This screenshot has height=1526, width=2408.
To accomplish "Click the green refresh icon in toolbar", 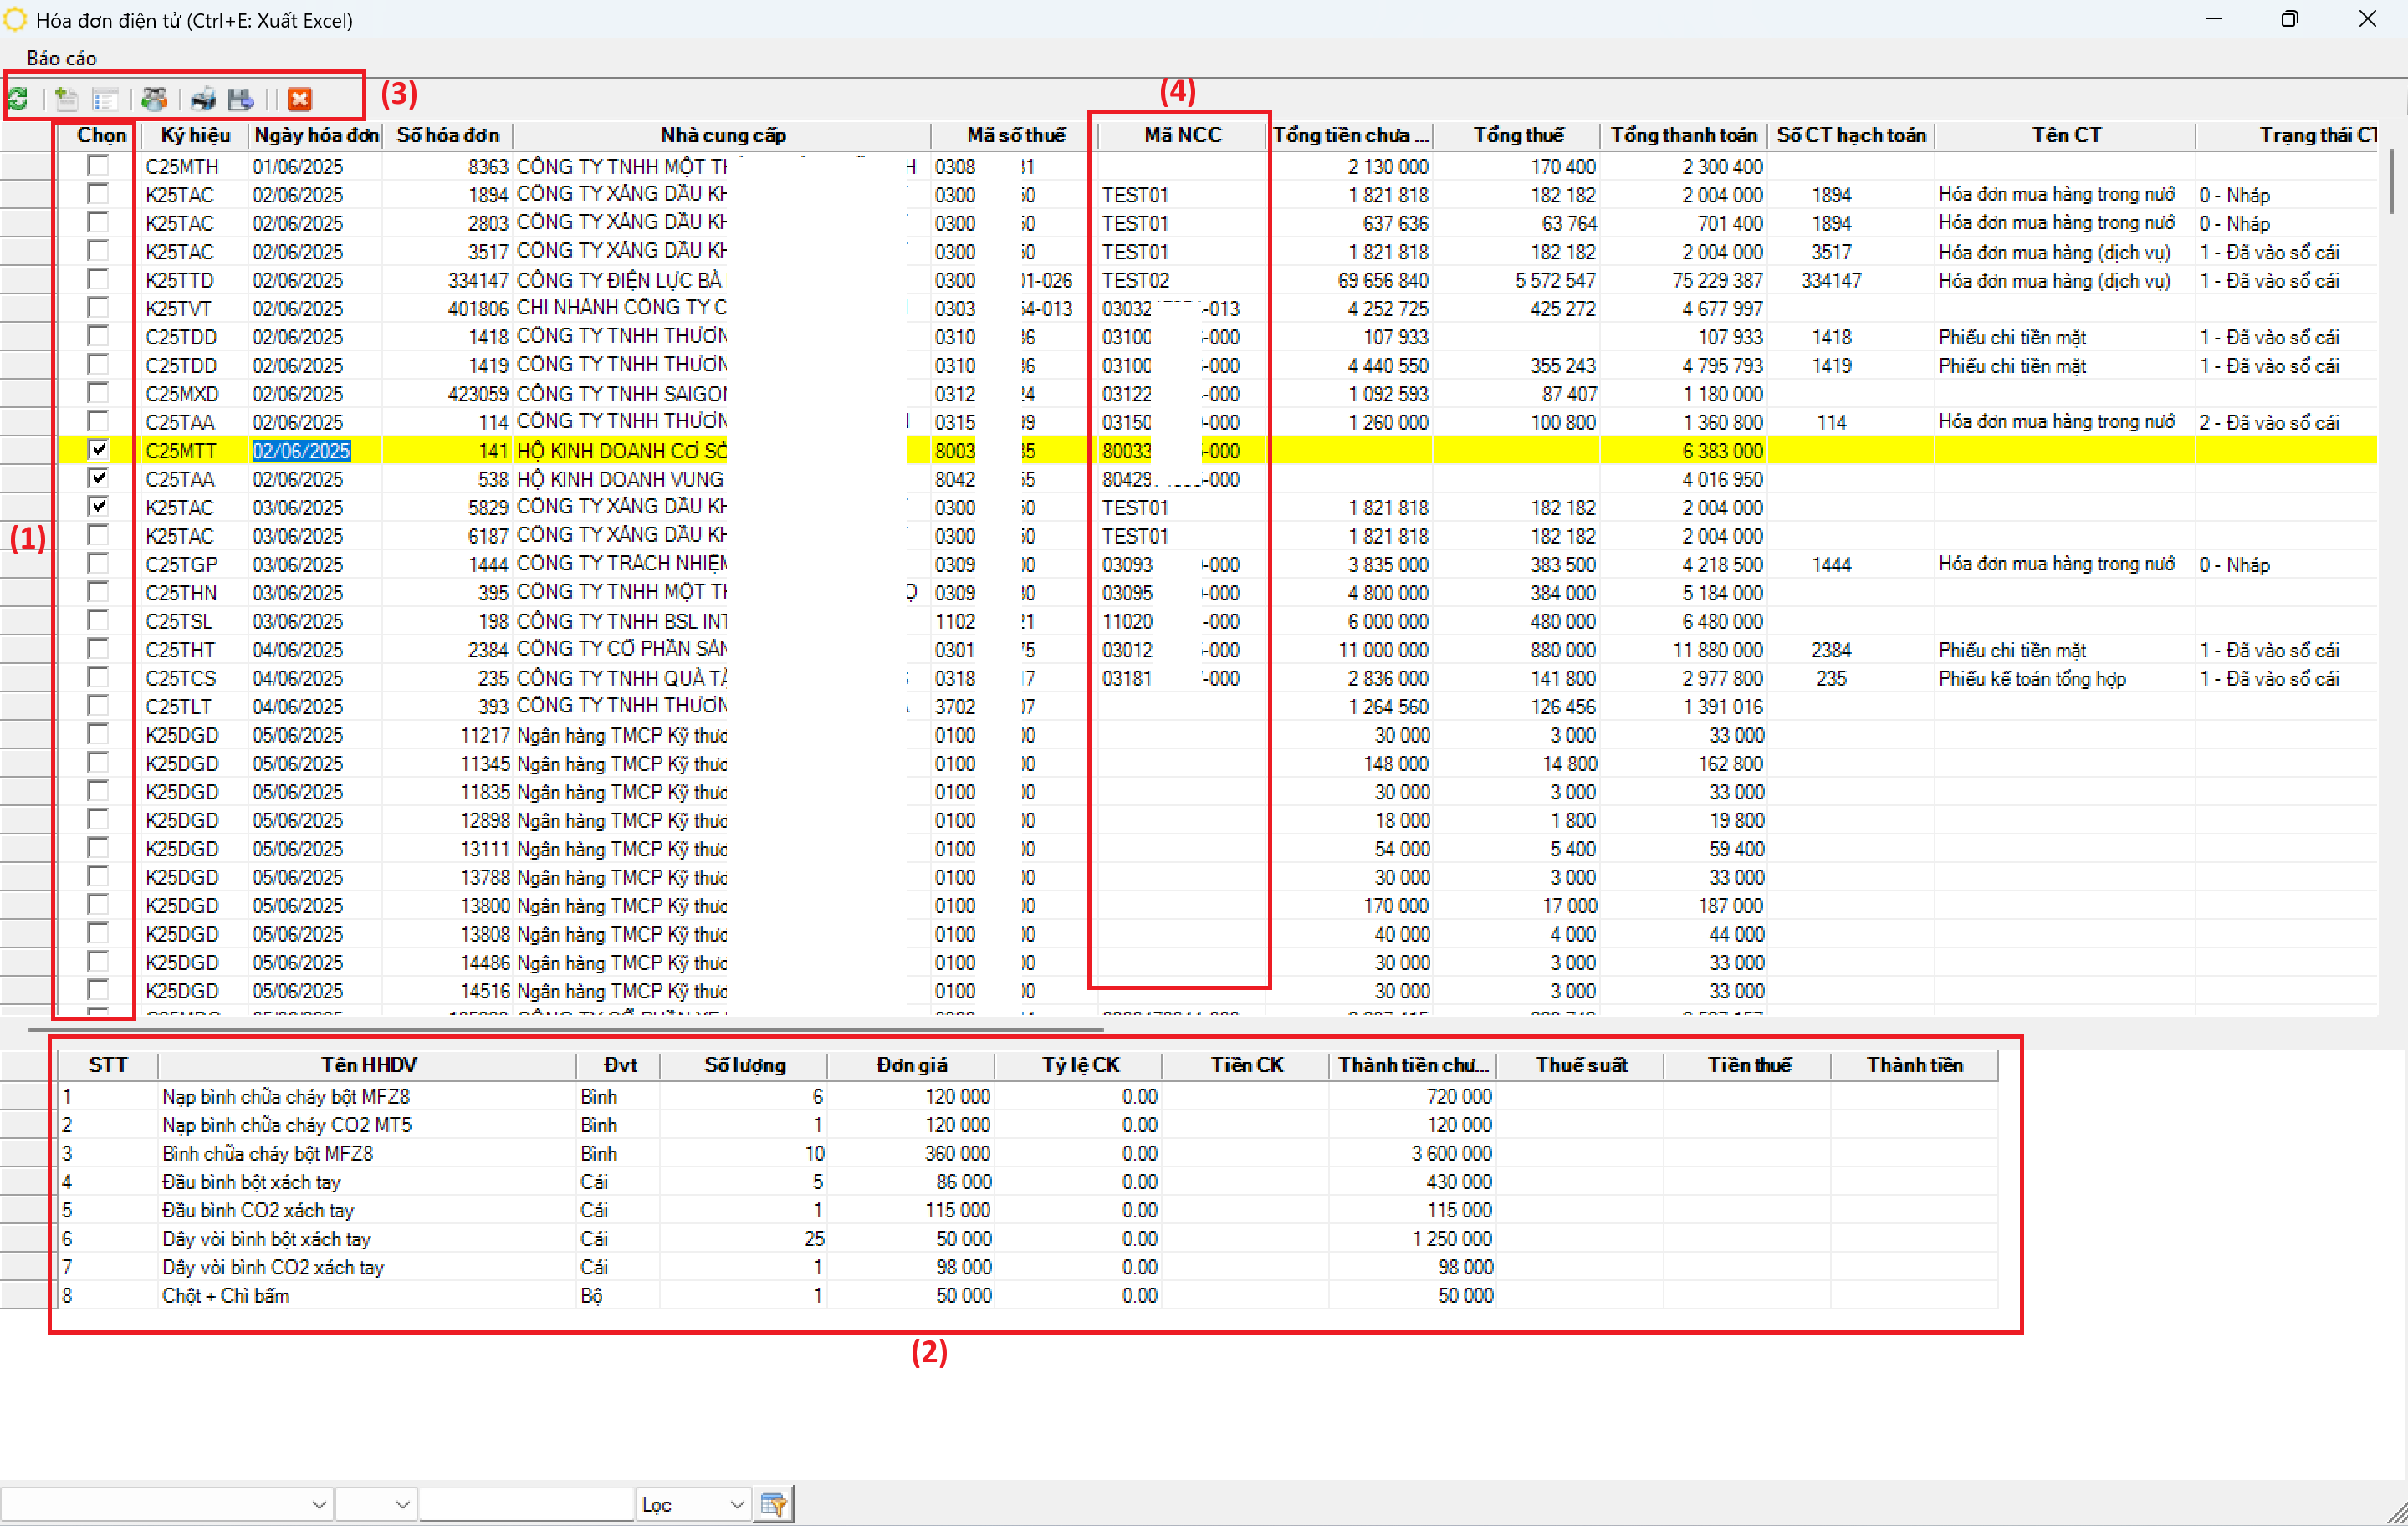I will coord(18,99).
